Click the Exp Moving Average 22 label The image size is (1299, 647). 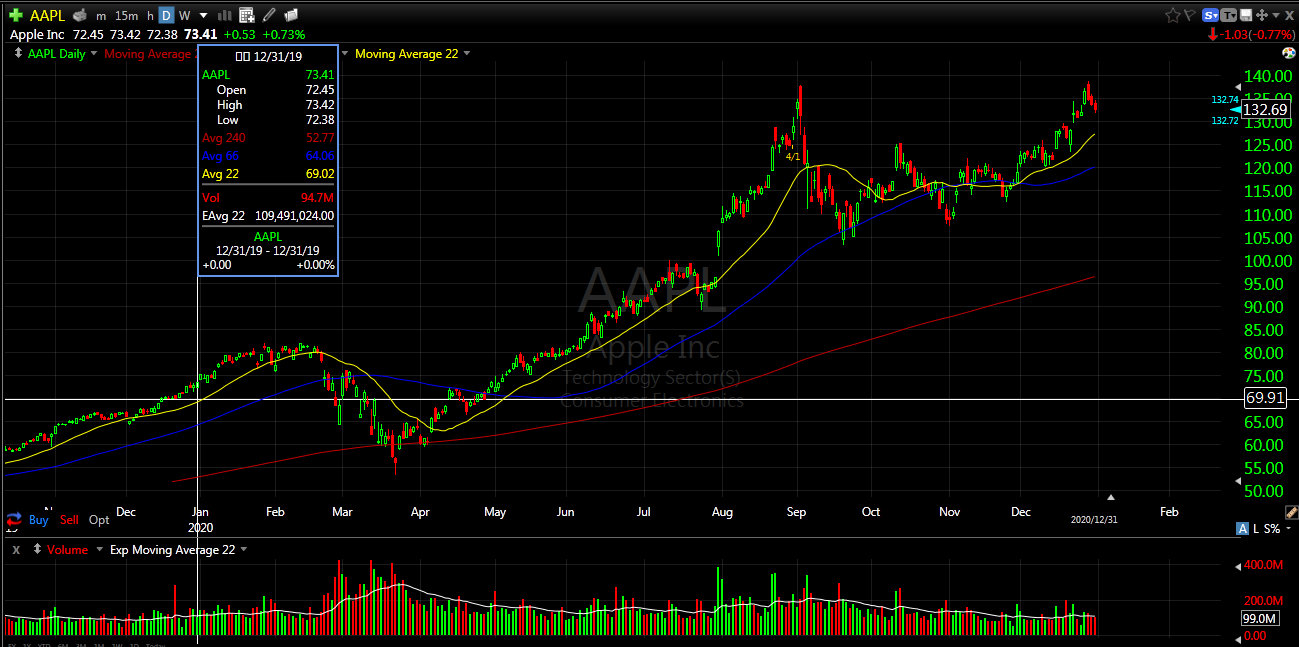[171, 550]
